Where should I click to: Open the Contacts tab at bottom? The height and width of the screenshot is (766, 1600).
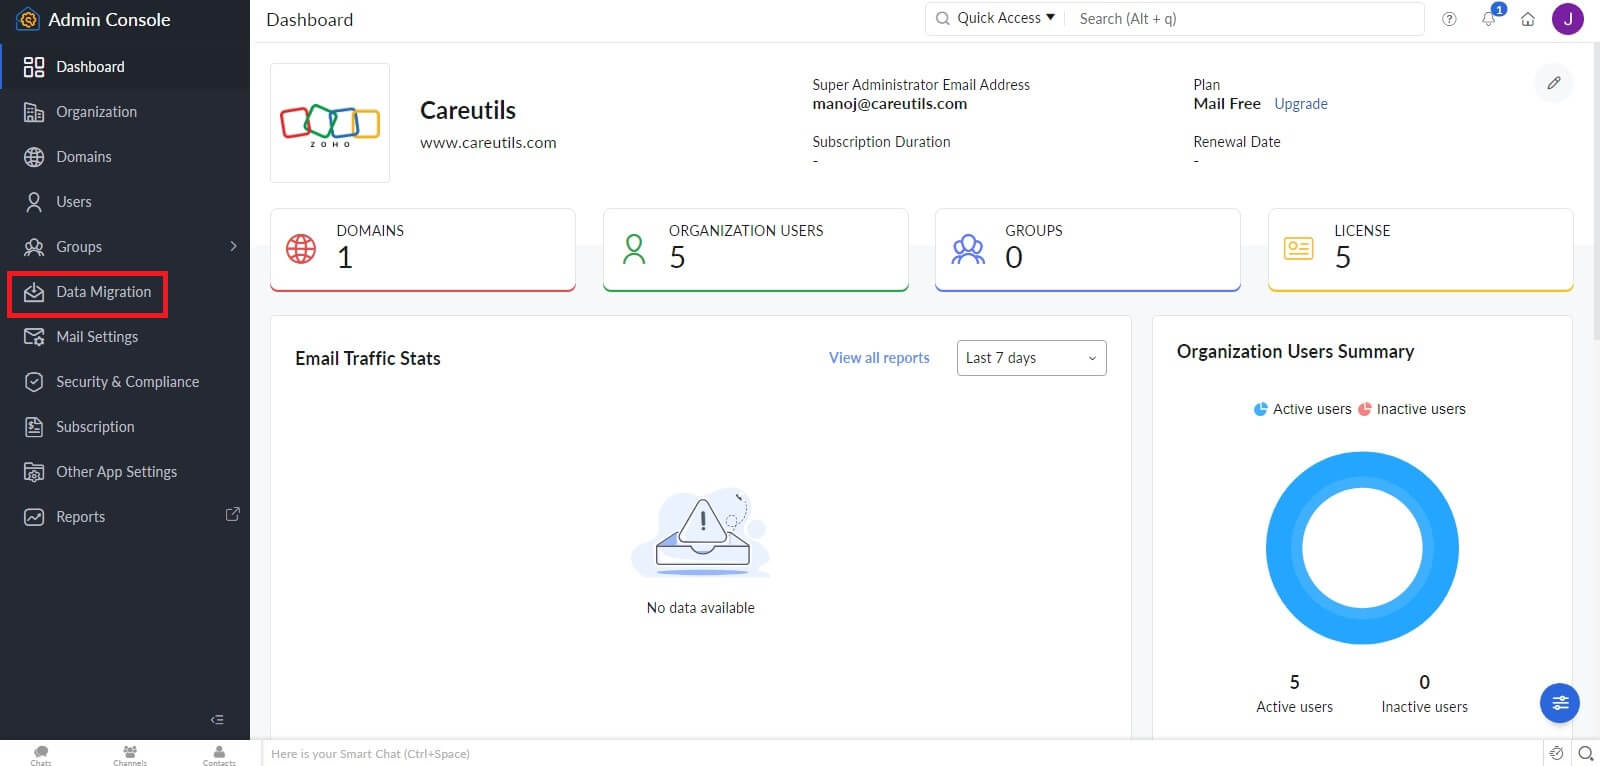click(x=219, y=755)
